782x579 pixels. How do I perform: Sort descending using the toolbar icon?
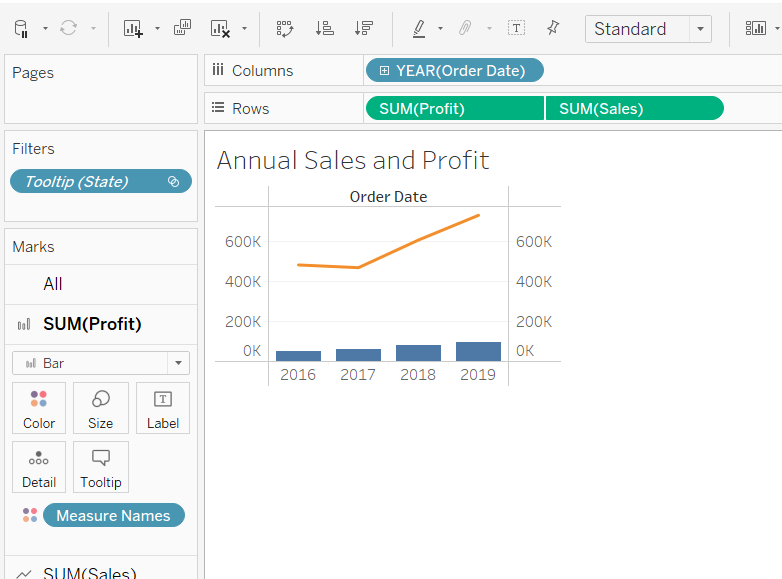pyautogui.click(x=364, y=29)
